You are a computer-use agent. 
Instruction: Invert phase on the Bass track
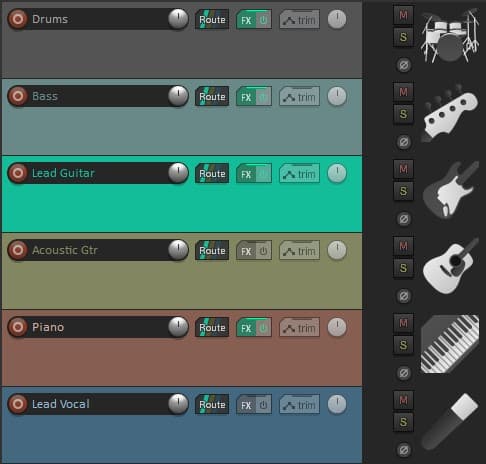pos(404,142)
